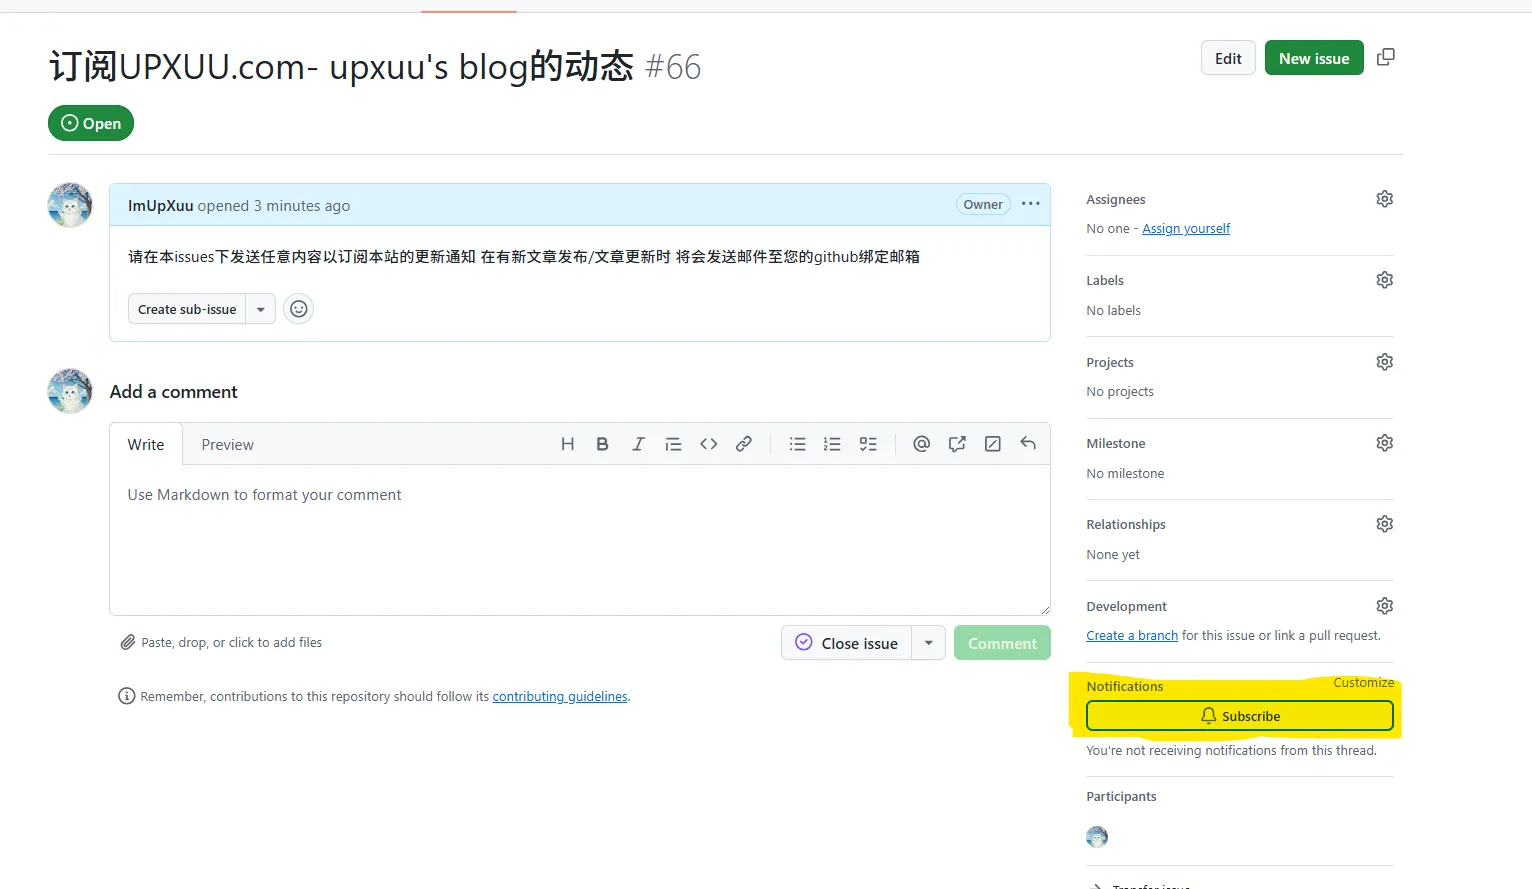The height and width of the screenshot is (889, 1532).
Task: Click the comment text area
Action: 580,540
